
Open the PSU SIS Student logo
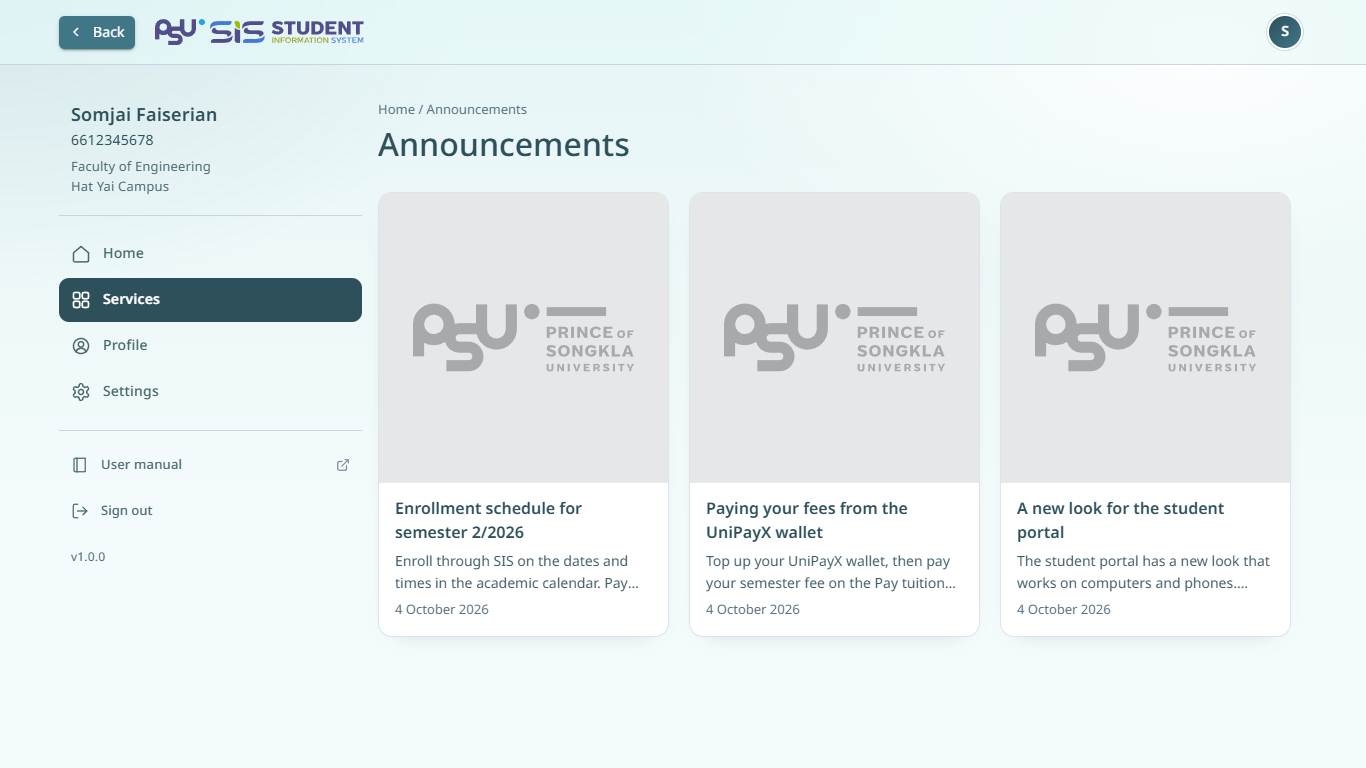(x=259, y=32)
